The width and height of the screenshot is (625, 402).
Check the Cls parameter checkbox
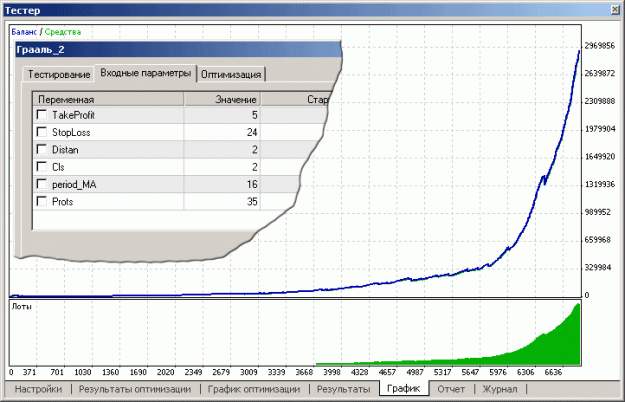(41, 167)
